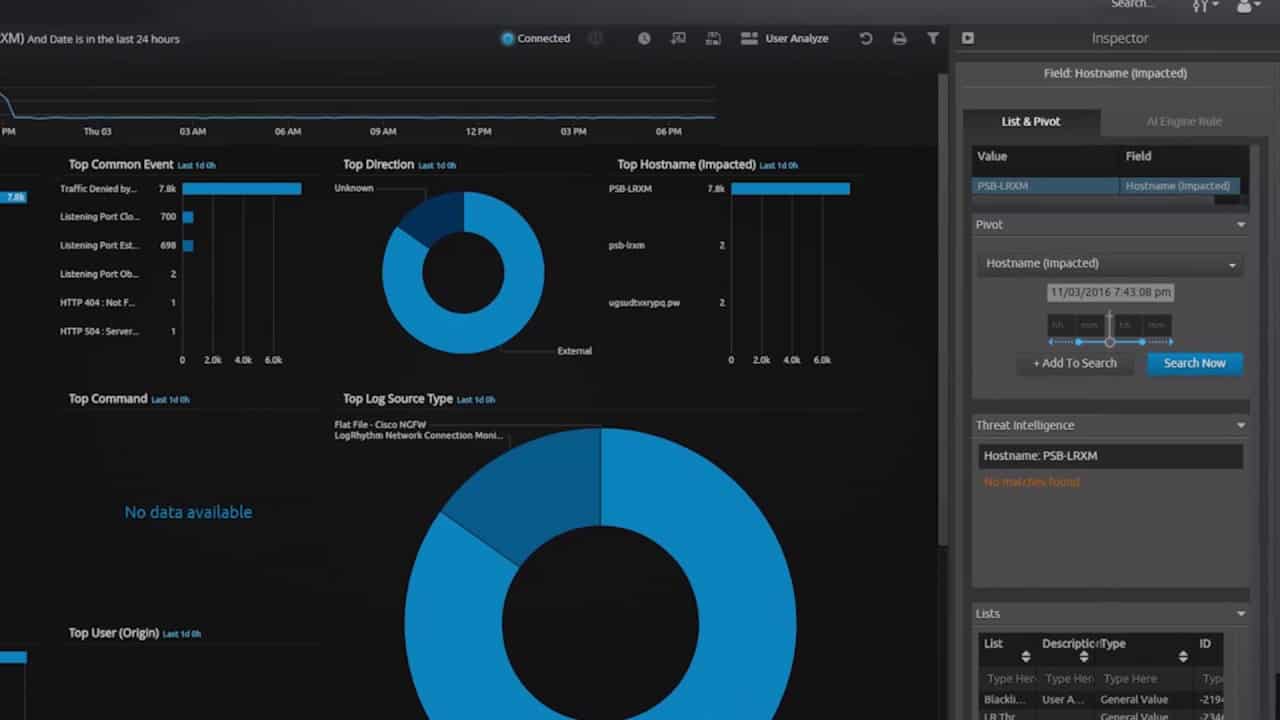Screen dimensions: 1280x720
Task: Click the dashboard vertical scrollbar
Action: click(942, 310)
